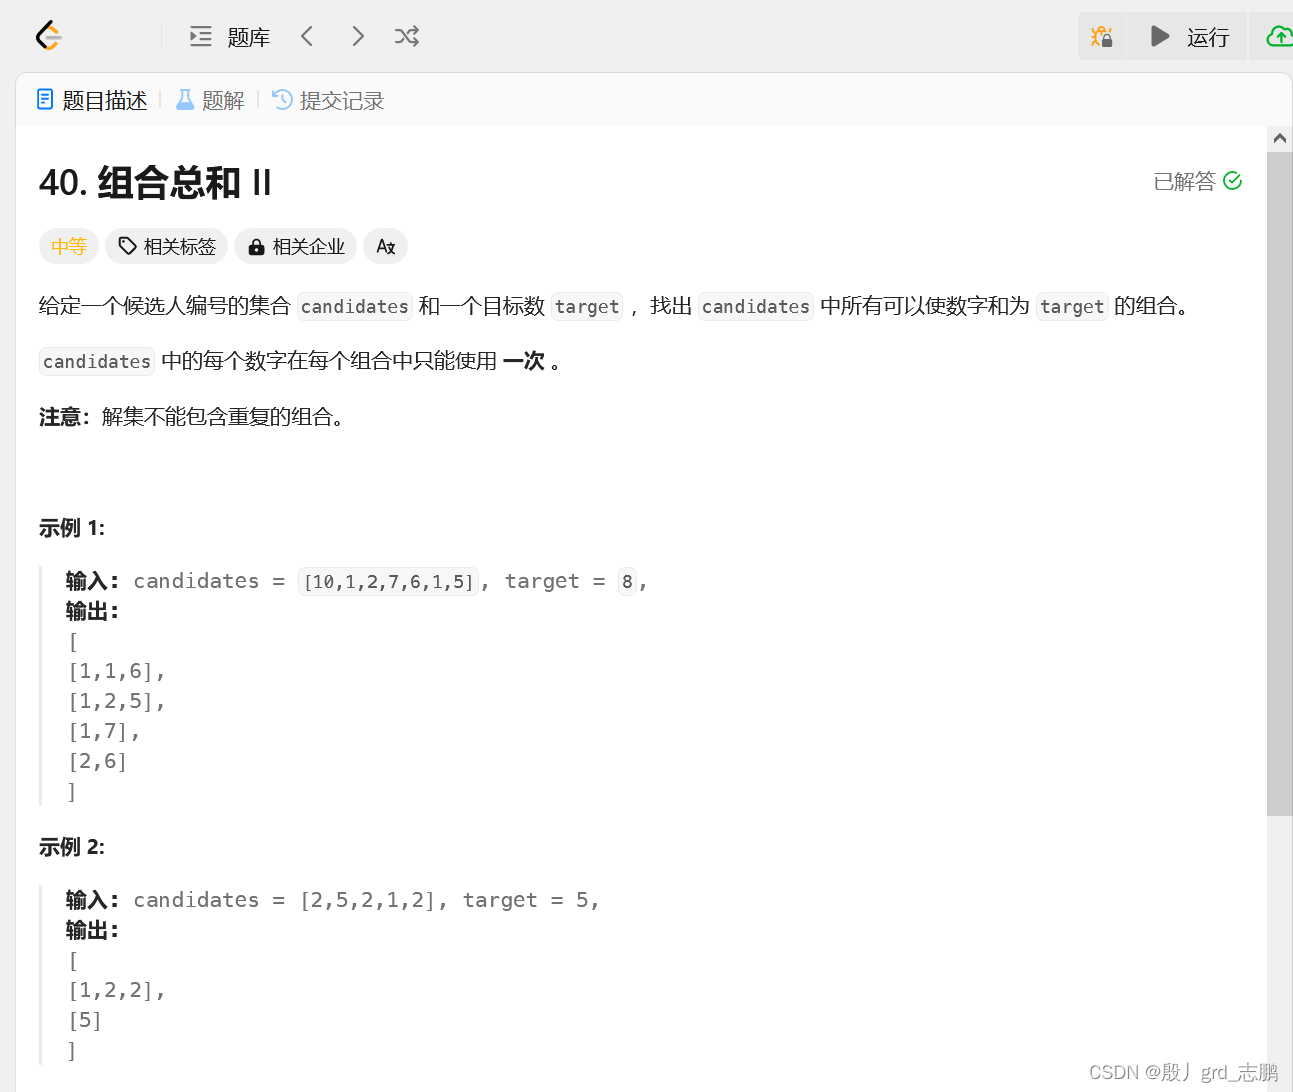This screenshot has width=1293, height=1092.
Task: Click the 示例 1 heading
Action: click(x=72, y=528)
